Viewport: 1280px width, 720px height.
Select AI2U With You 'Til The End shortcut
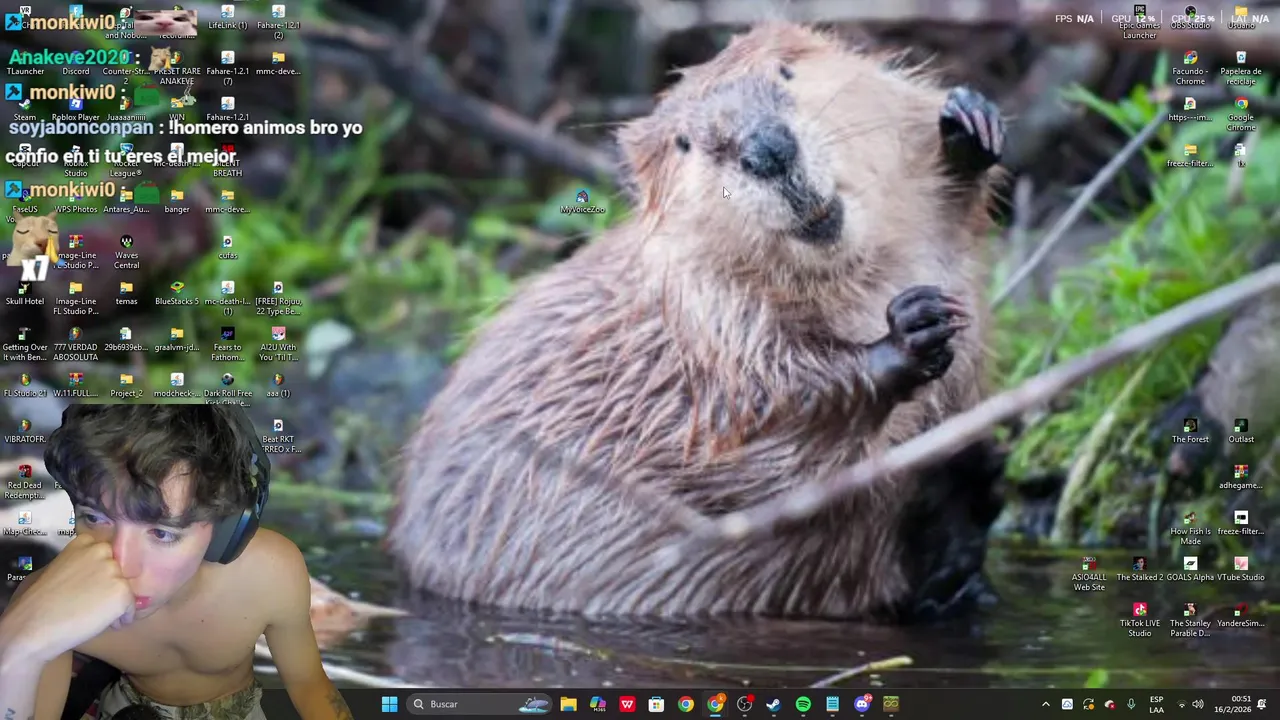coord(278,344)
